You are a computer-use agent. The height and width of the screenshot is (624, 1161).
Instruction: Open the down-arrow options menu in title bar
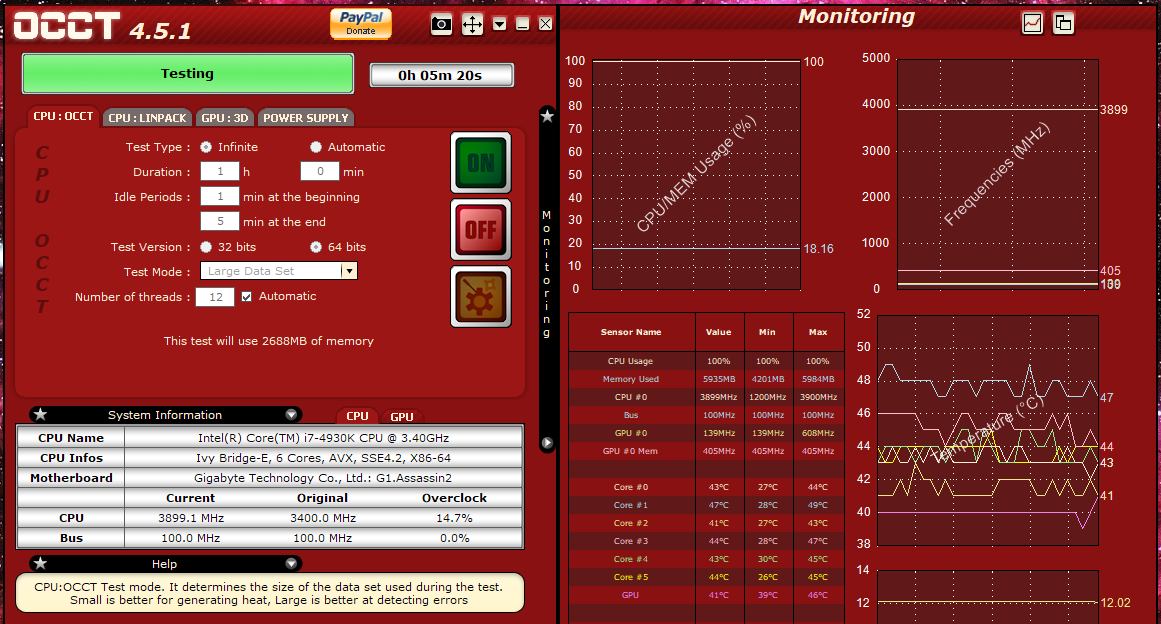coord(500,24)
